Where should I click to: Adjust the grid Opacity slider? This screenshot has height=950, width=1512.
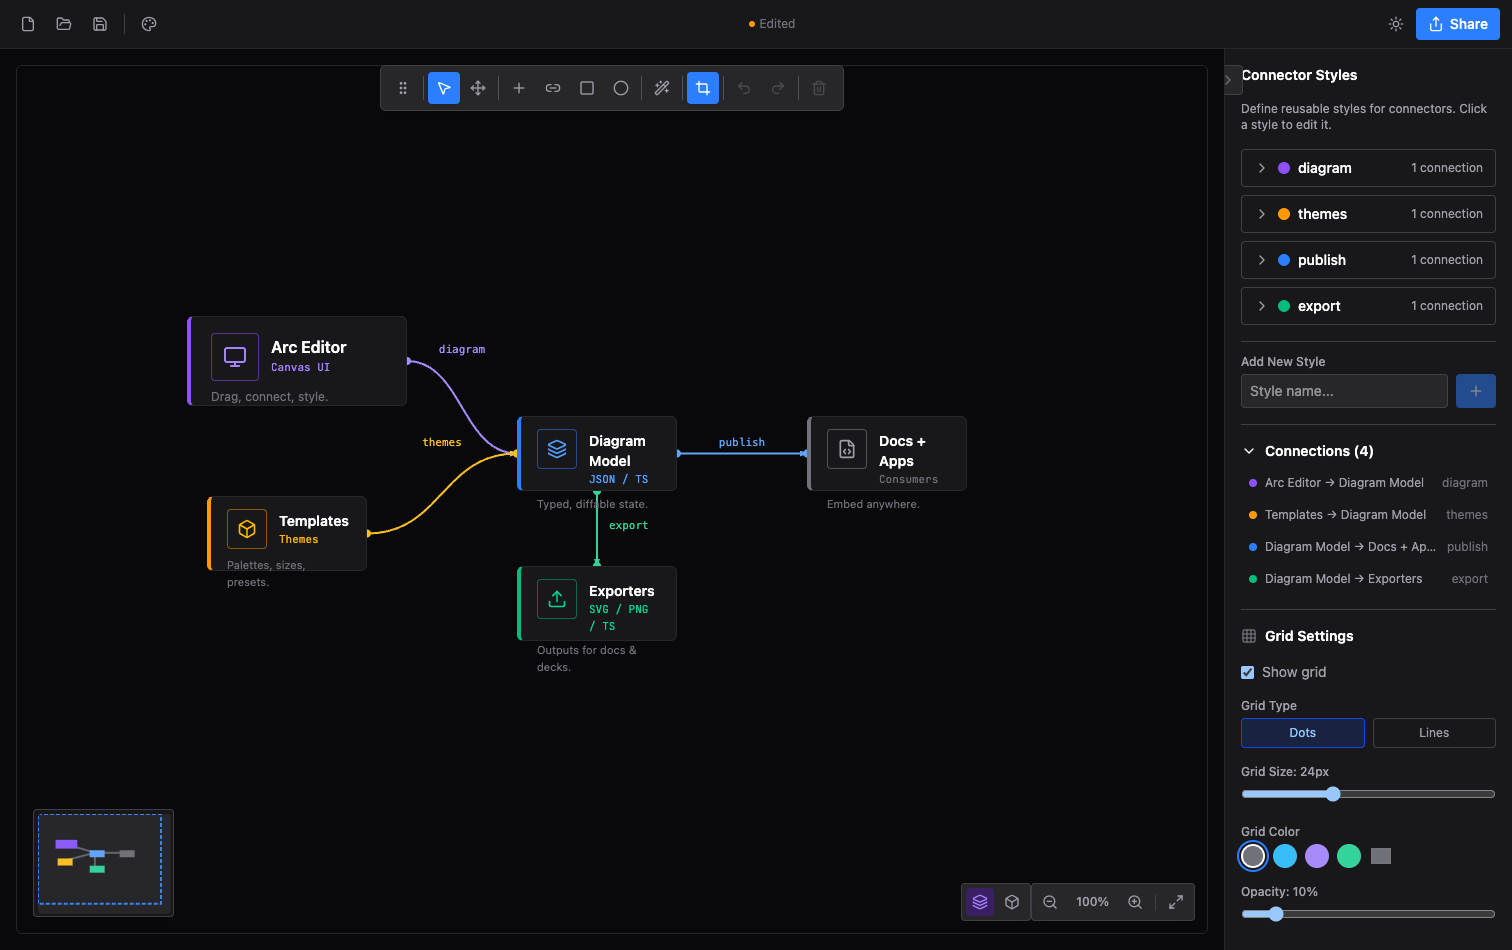pyautogui.click(x=1368, y=914)
